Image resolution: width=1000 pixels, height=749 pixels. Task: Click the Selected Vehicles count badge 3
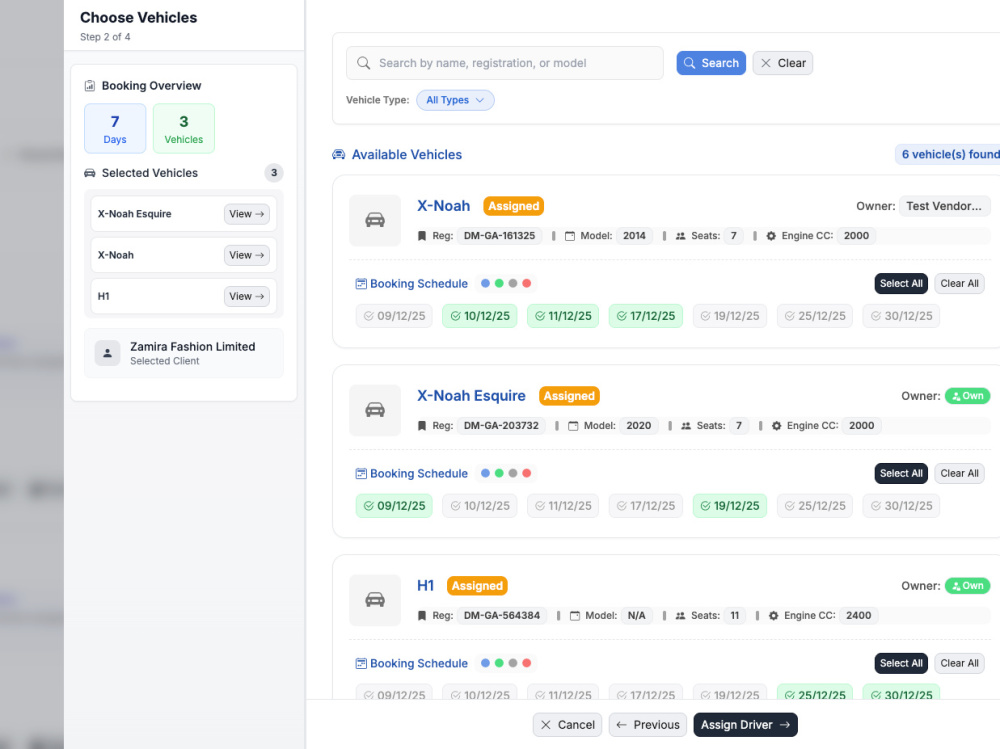(274, 173)
